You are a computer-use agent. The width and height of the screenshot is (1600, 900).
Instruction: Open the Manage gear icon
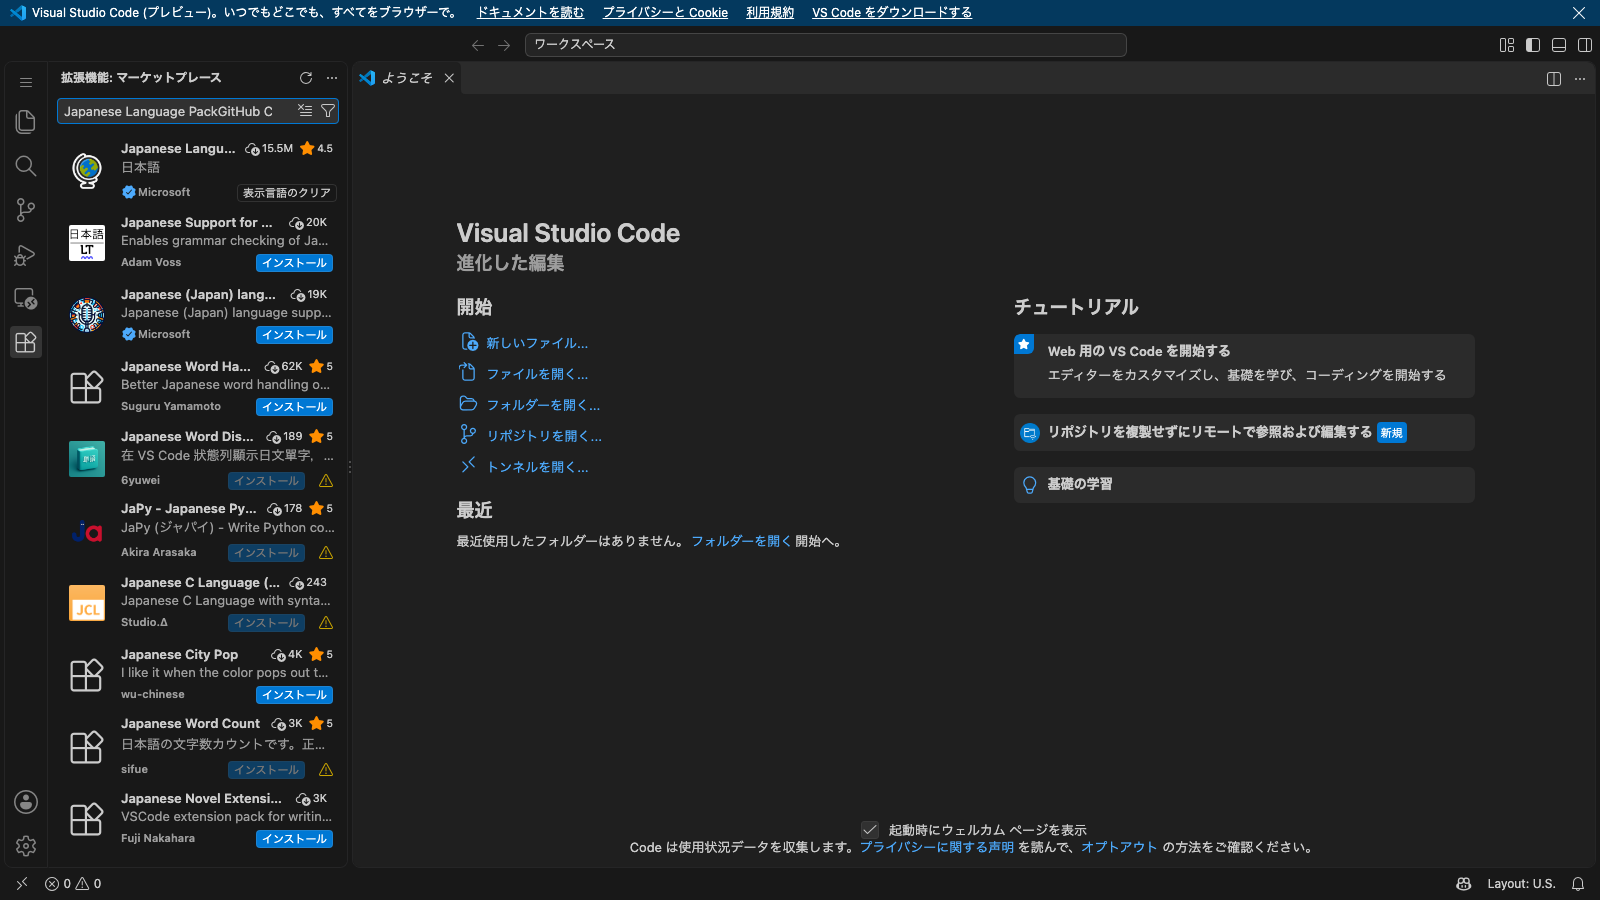(26, 846)
